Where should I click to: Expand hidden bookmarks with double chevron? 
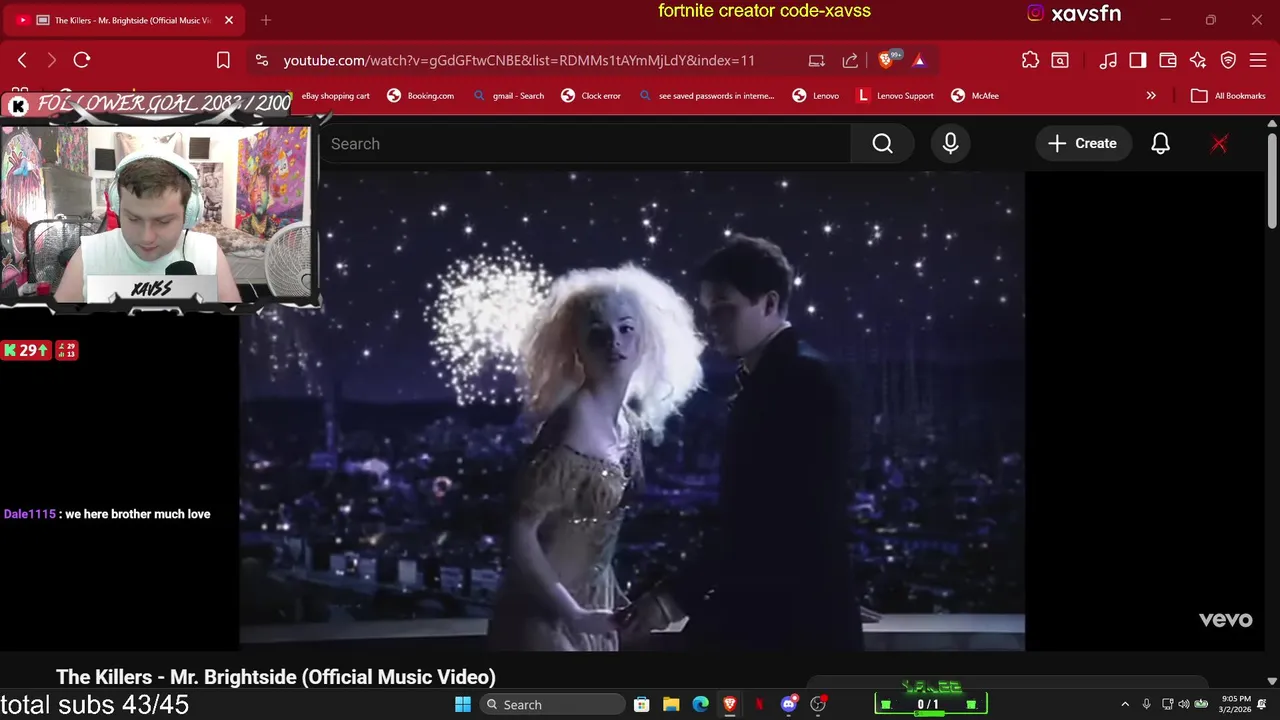click(x=1151, y=96)
